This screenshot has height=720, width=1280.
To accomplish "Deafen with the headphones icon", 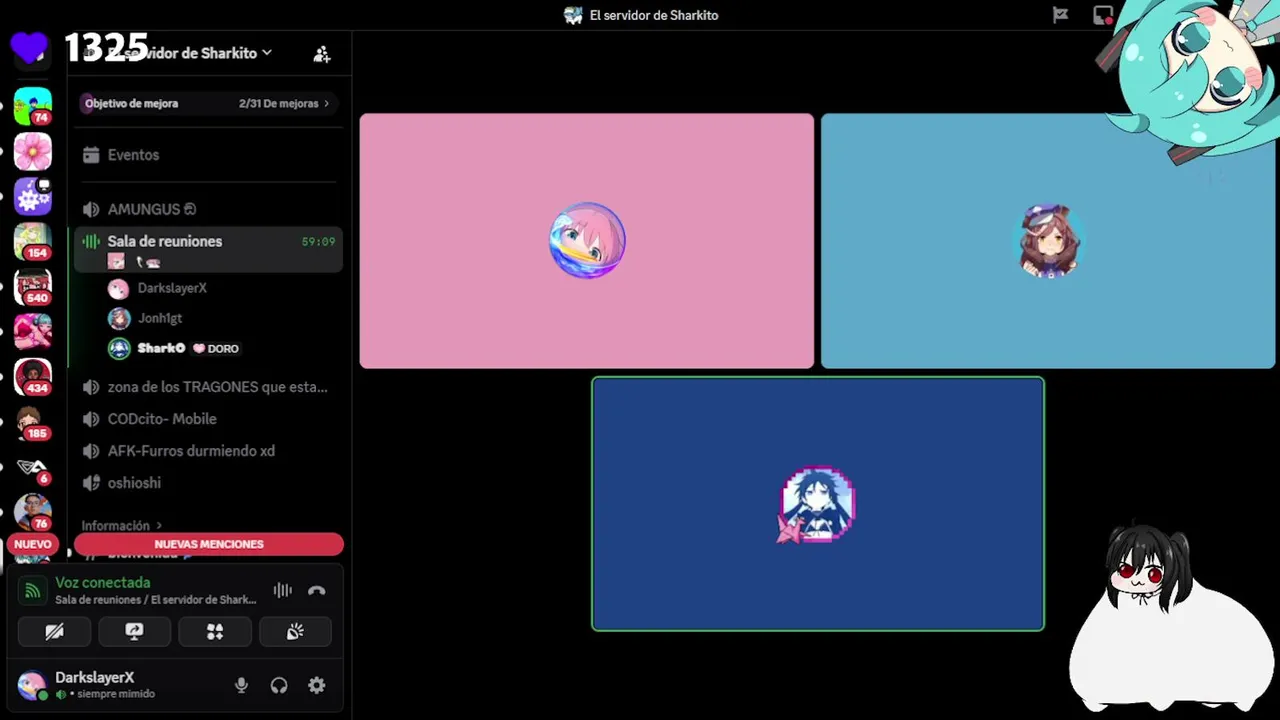I will pos(279,685).
